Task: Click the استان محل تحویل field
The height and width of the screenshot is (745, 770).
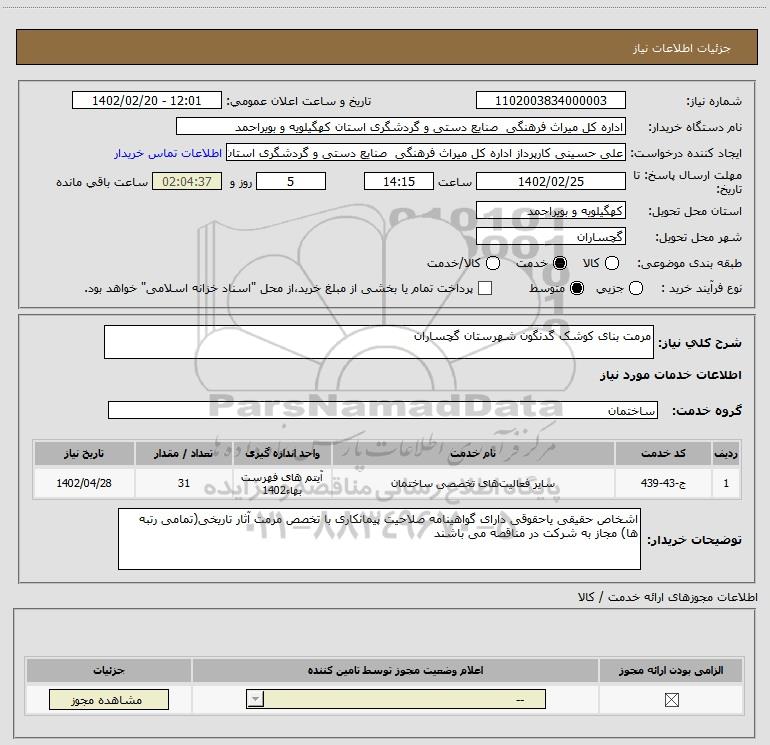Action: pos(550,211)
